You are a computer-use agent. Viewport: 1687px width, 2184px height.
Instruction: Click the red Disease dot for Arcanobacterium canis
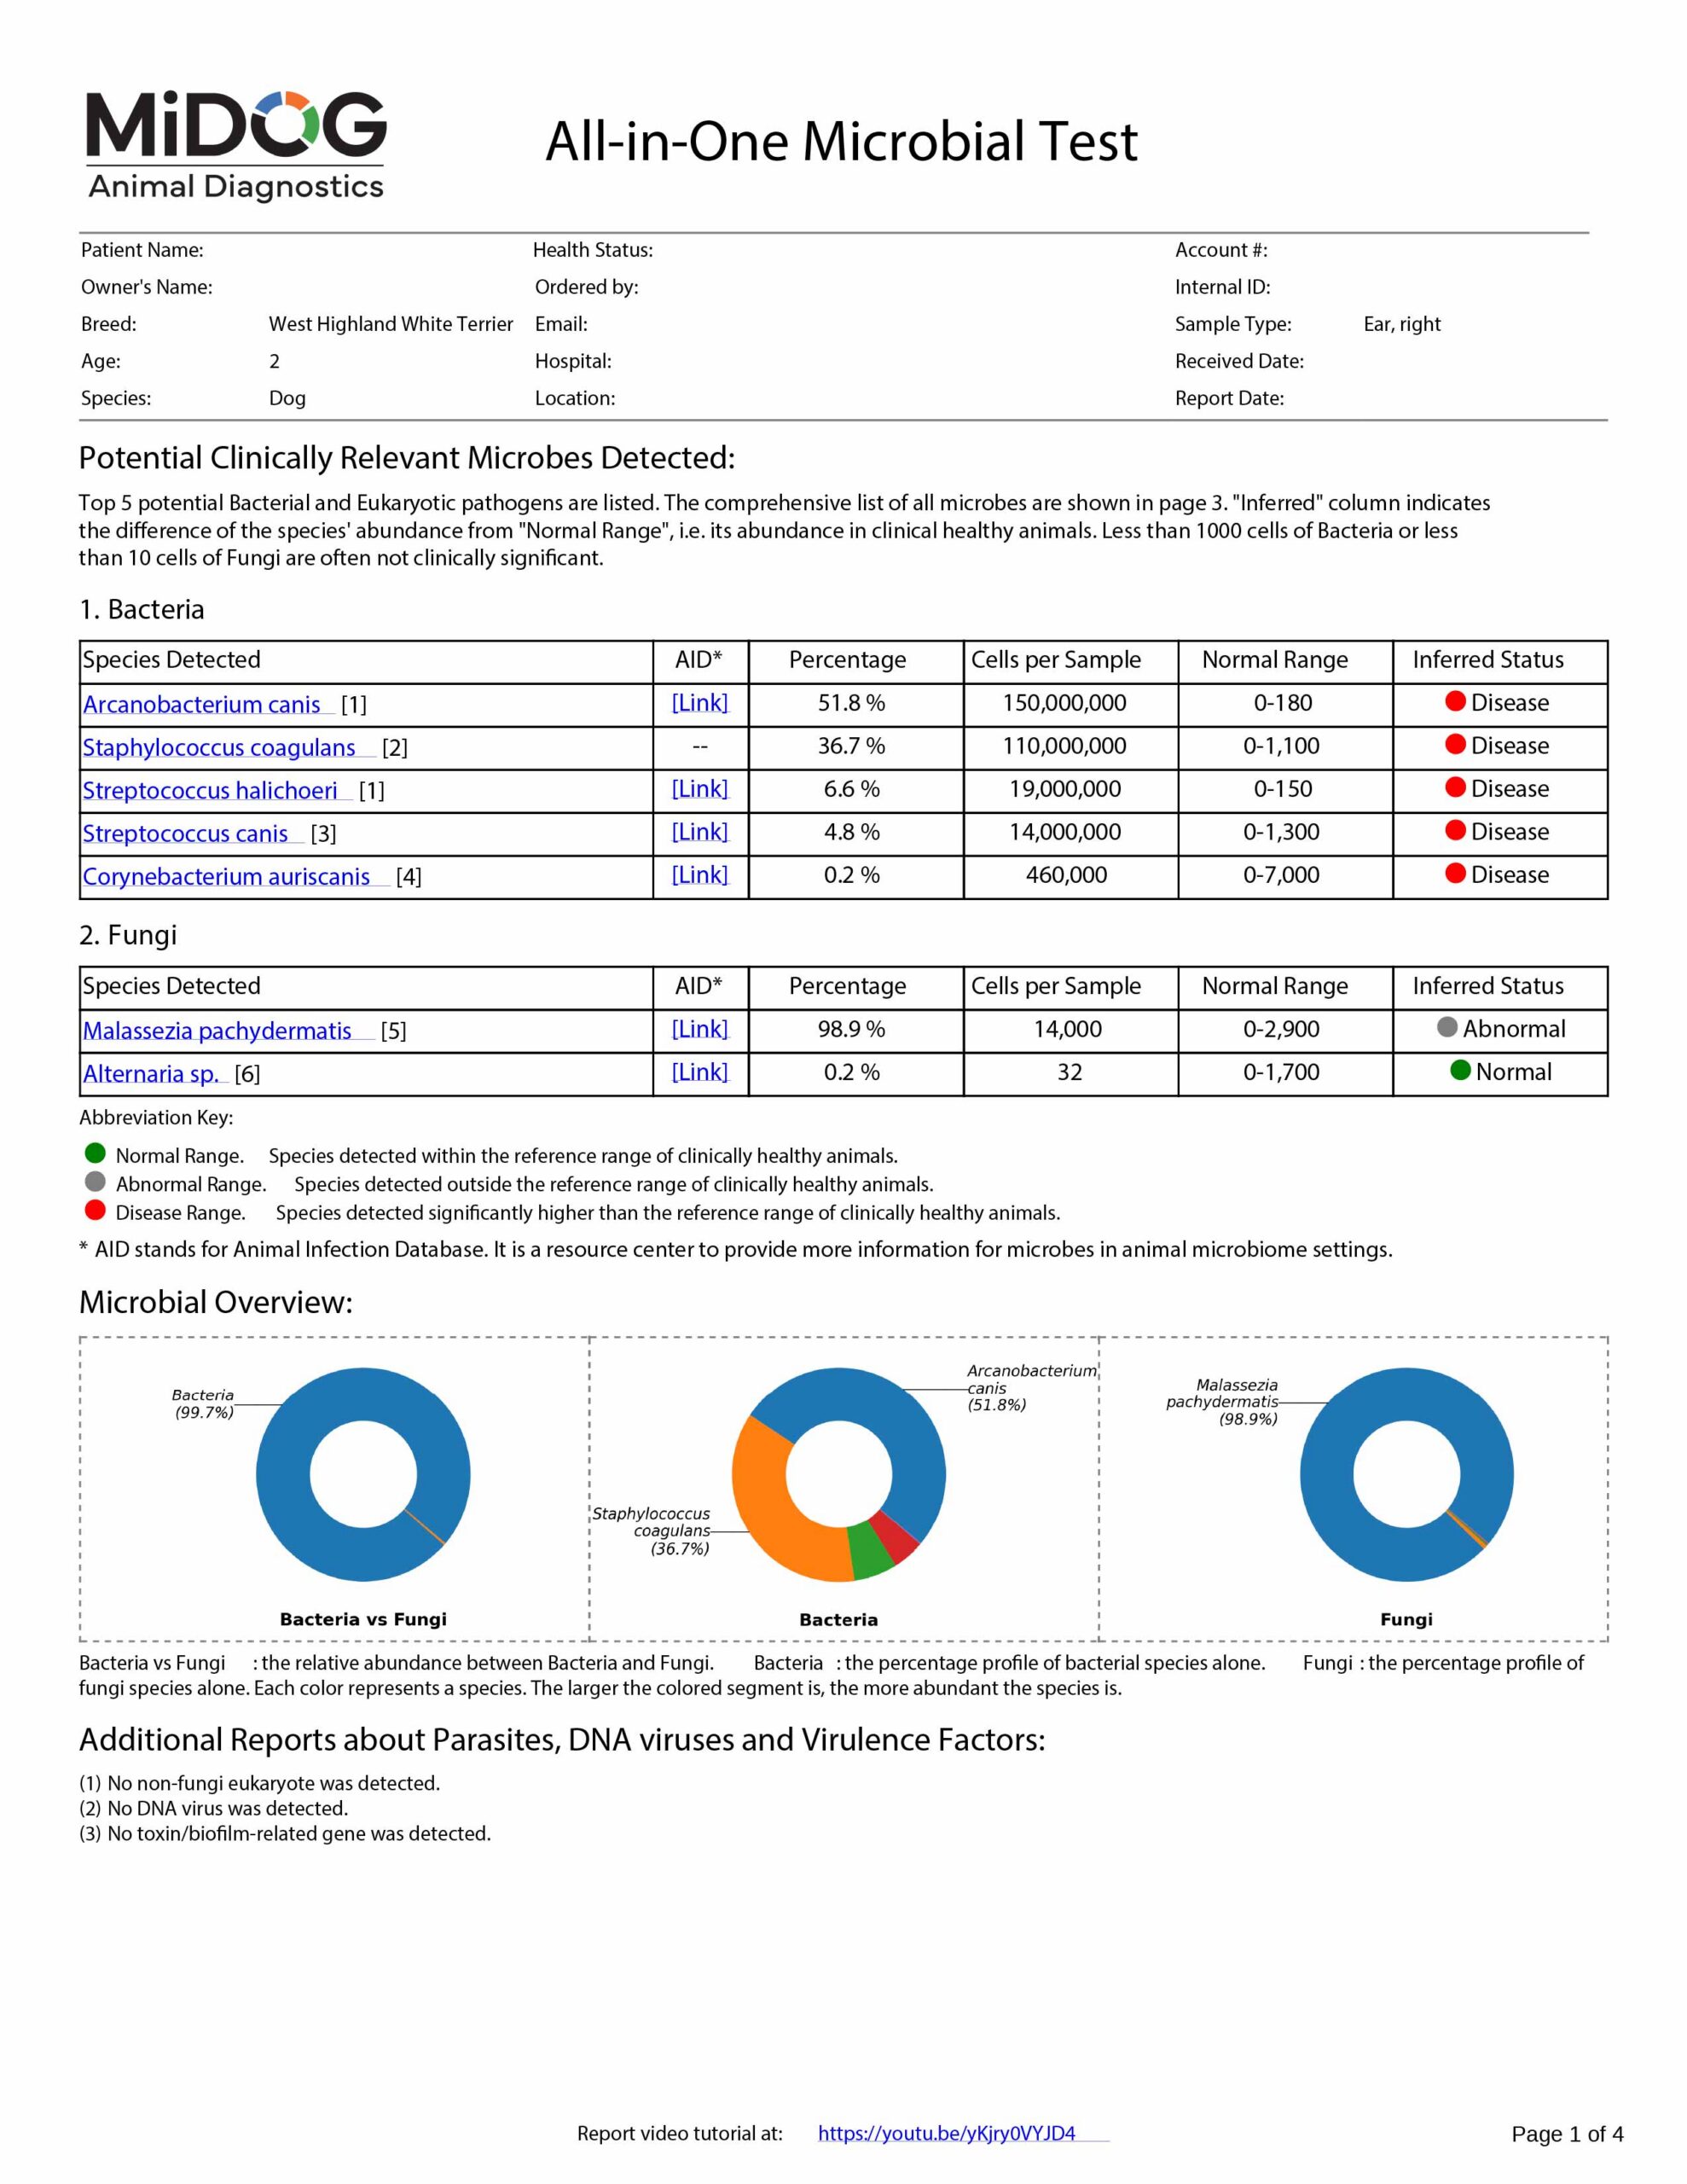click(x=1456, y=701)
